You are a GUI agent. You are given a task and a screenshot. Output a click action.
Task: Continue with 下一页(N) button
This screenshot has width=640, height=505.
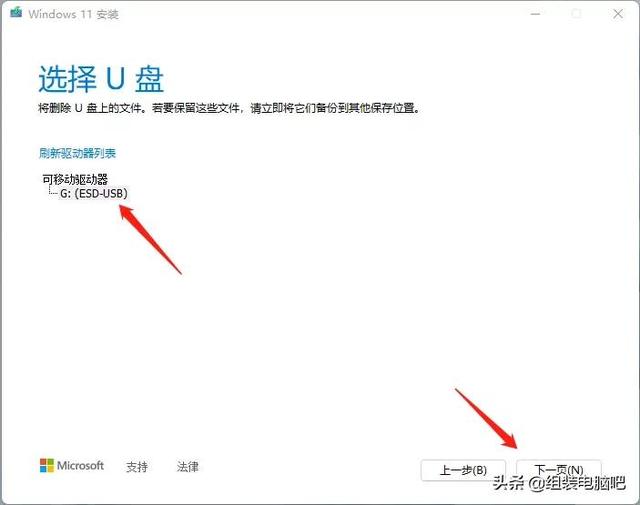[559, 470]
